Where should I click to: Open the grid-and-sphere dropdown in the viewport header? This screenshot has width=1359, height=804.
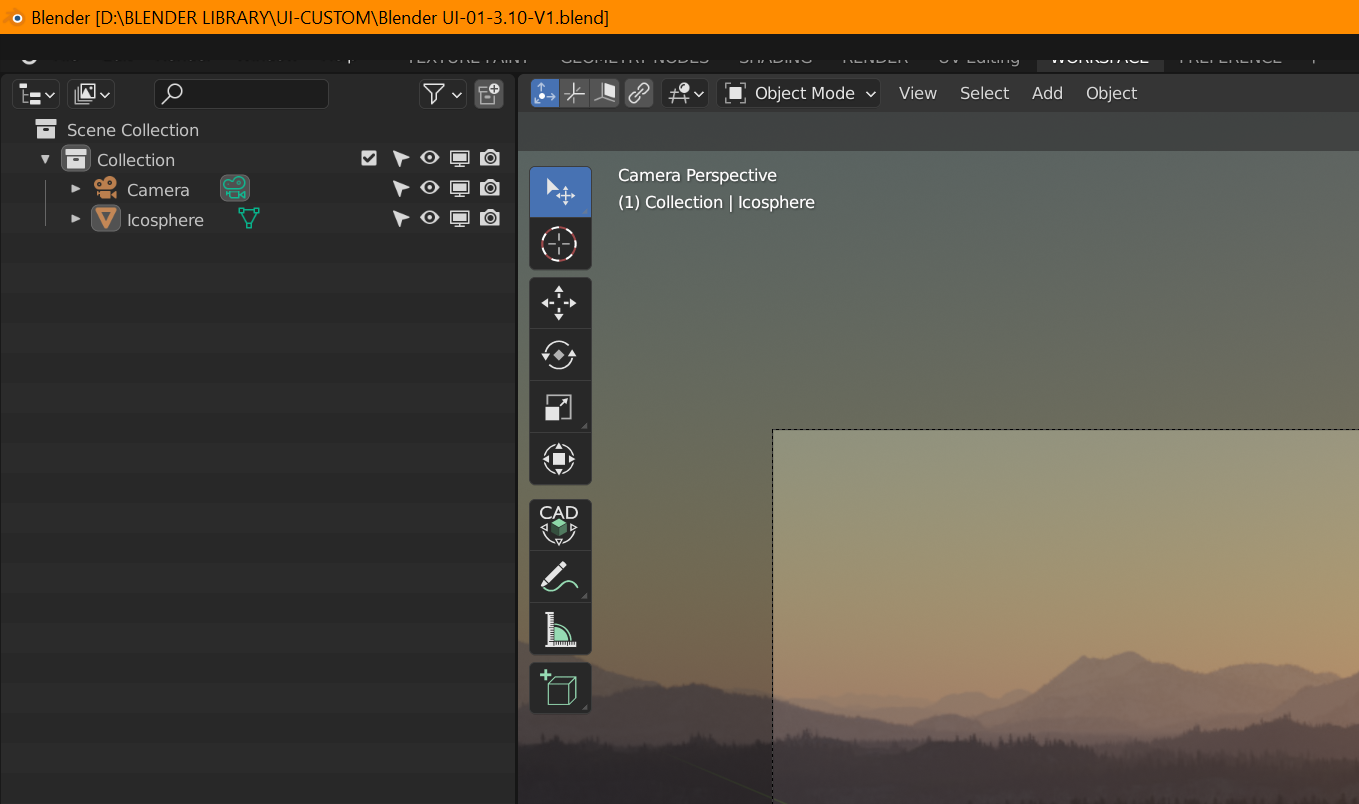click(x=685, y=93)
